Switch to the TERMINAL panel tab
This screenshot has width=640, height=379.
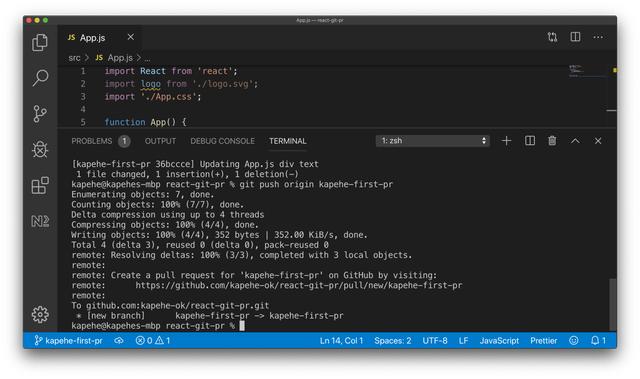[287, 141]
